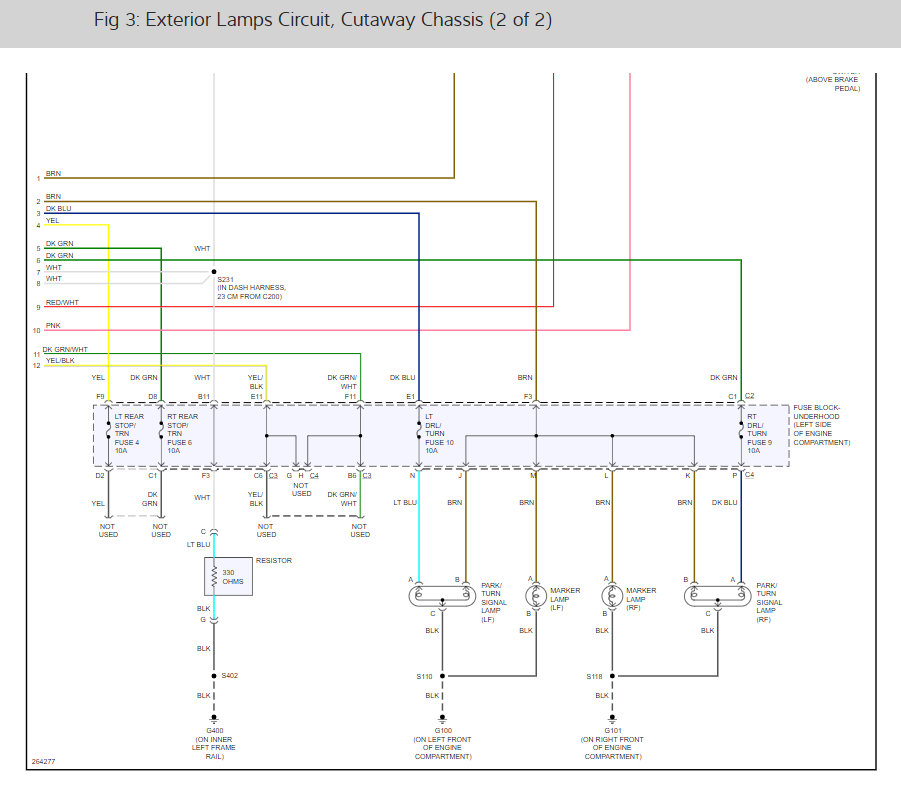This screenshot has width=901, height=787.
Task: Click the 330 OHMS value text
Action: (x=233, y=577)
